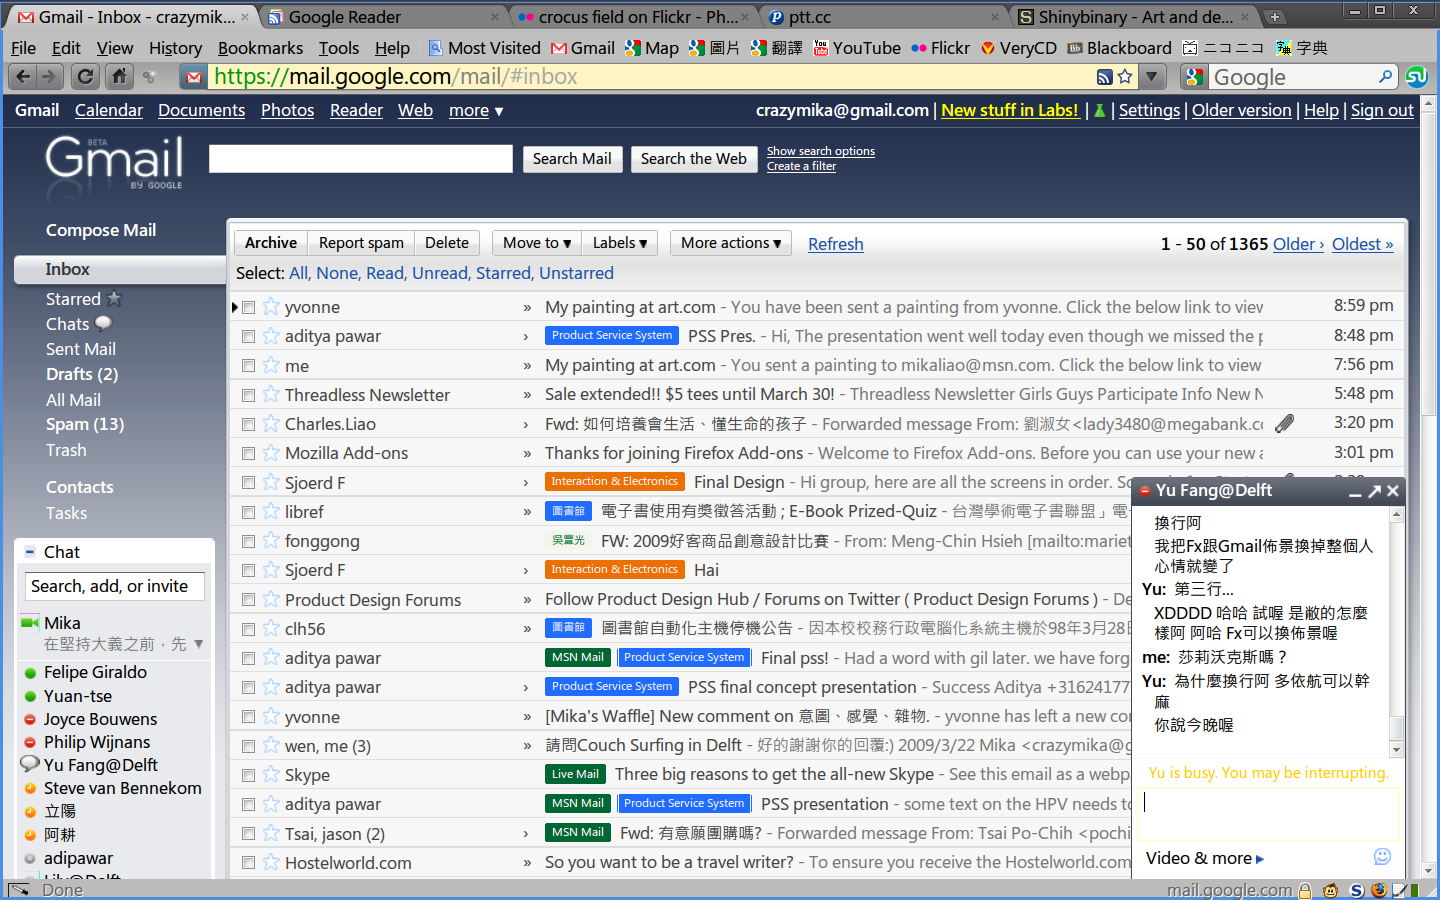The width and height of the screenshot is (1440, 900).
Task: Click Report spam button
Action: pyautogui.click(x=361, y=243)
